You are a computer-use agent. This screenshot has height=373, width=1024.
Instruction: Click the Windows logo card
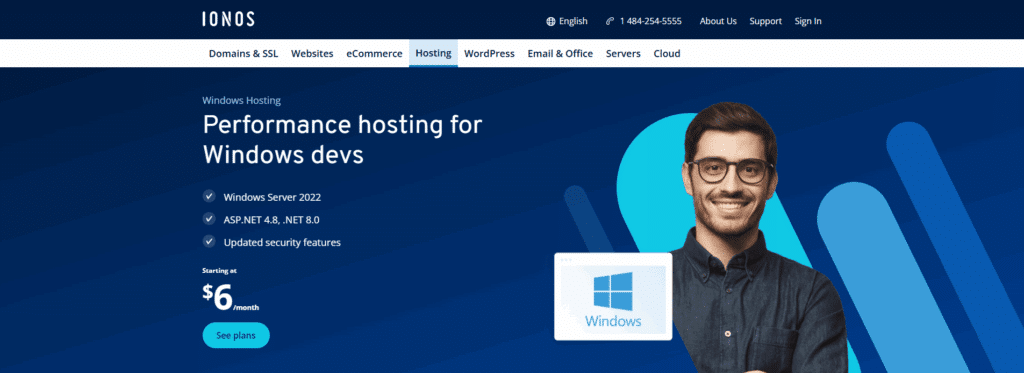point(613,297)
